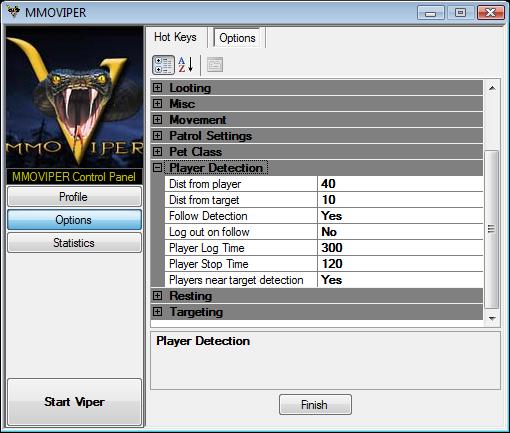Open the Property Pages toolbar icon

point(215,65)
